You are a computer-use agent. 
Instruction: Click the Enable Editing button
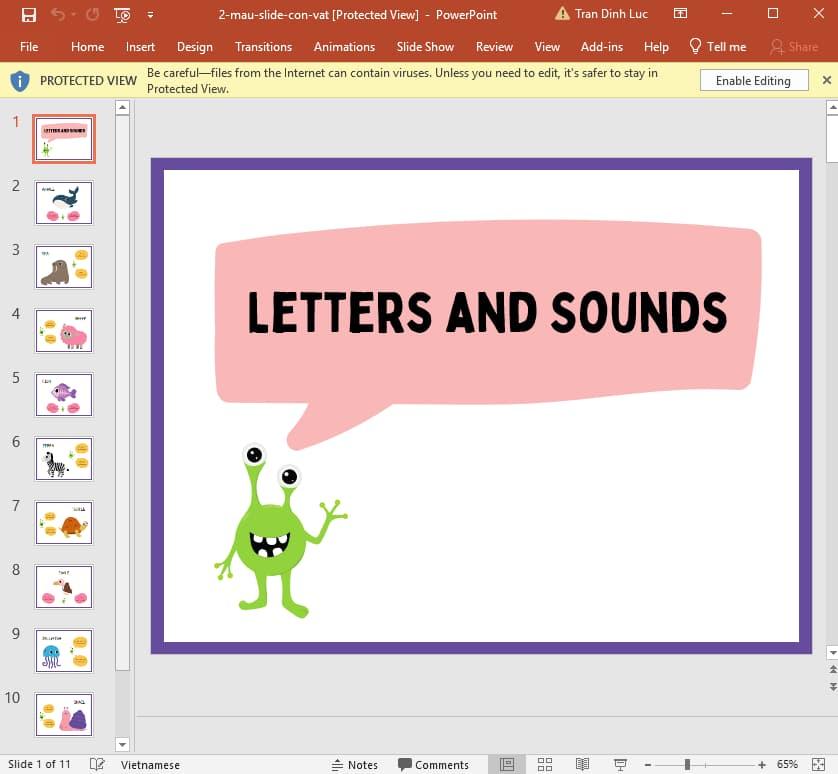pyautogui.click(x=753, y=81)
